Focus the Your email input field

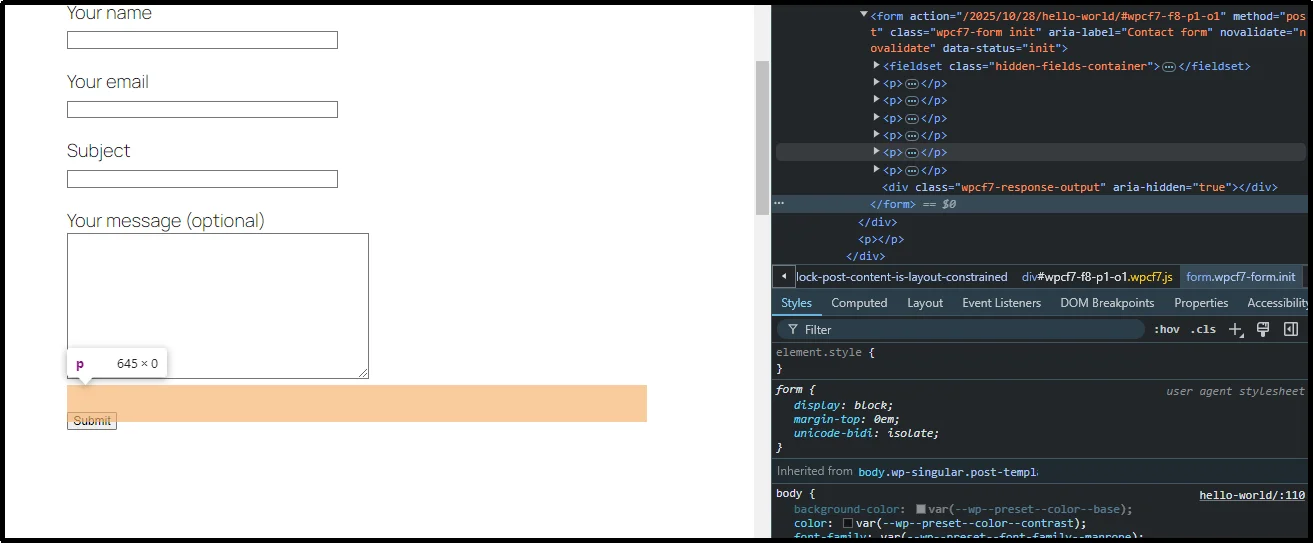click(202, 109)
